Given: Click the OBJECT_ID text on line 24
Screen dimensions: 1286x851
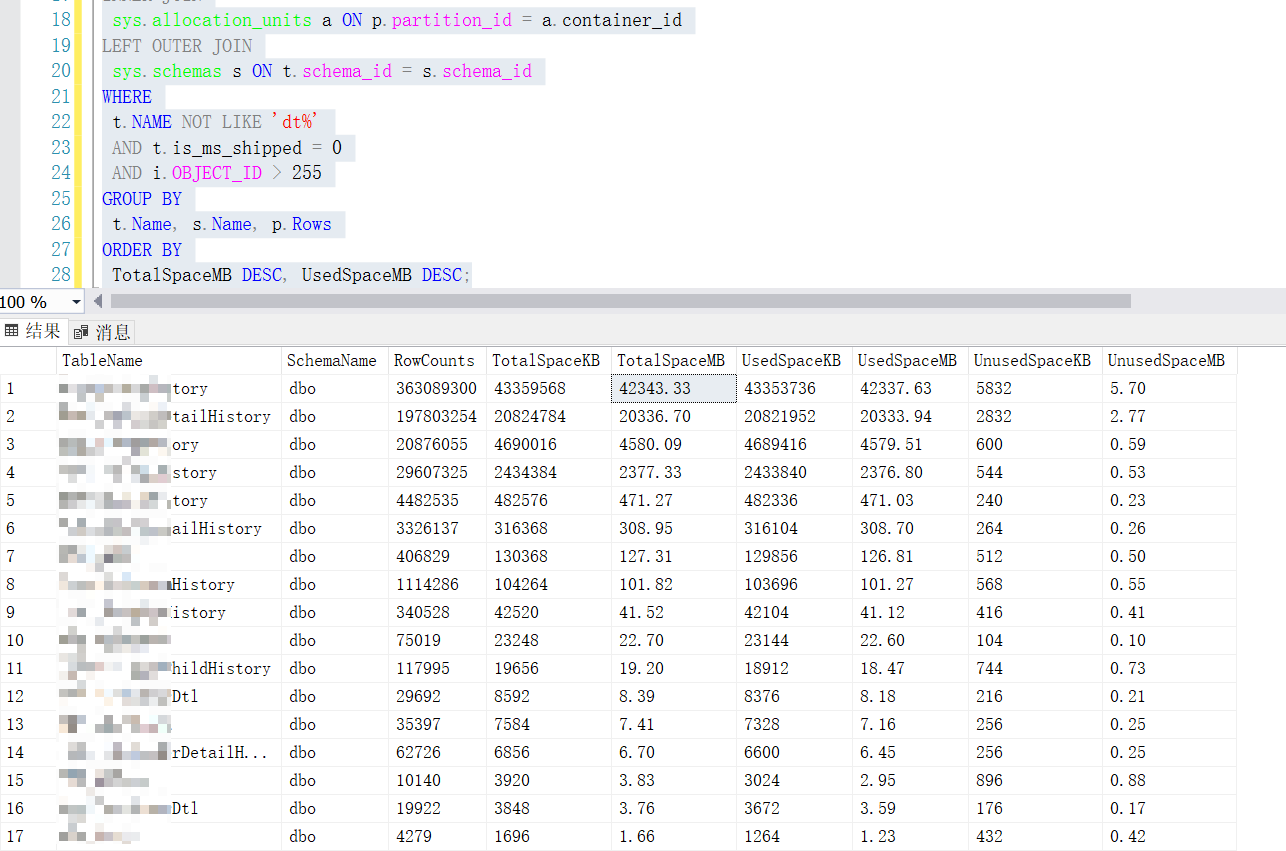Looking at the screenshot, I should pos(217,173).
